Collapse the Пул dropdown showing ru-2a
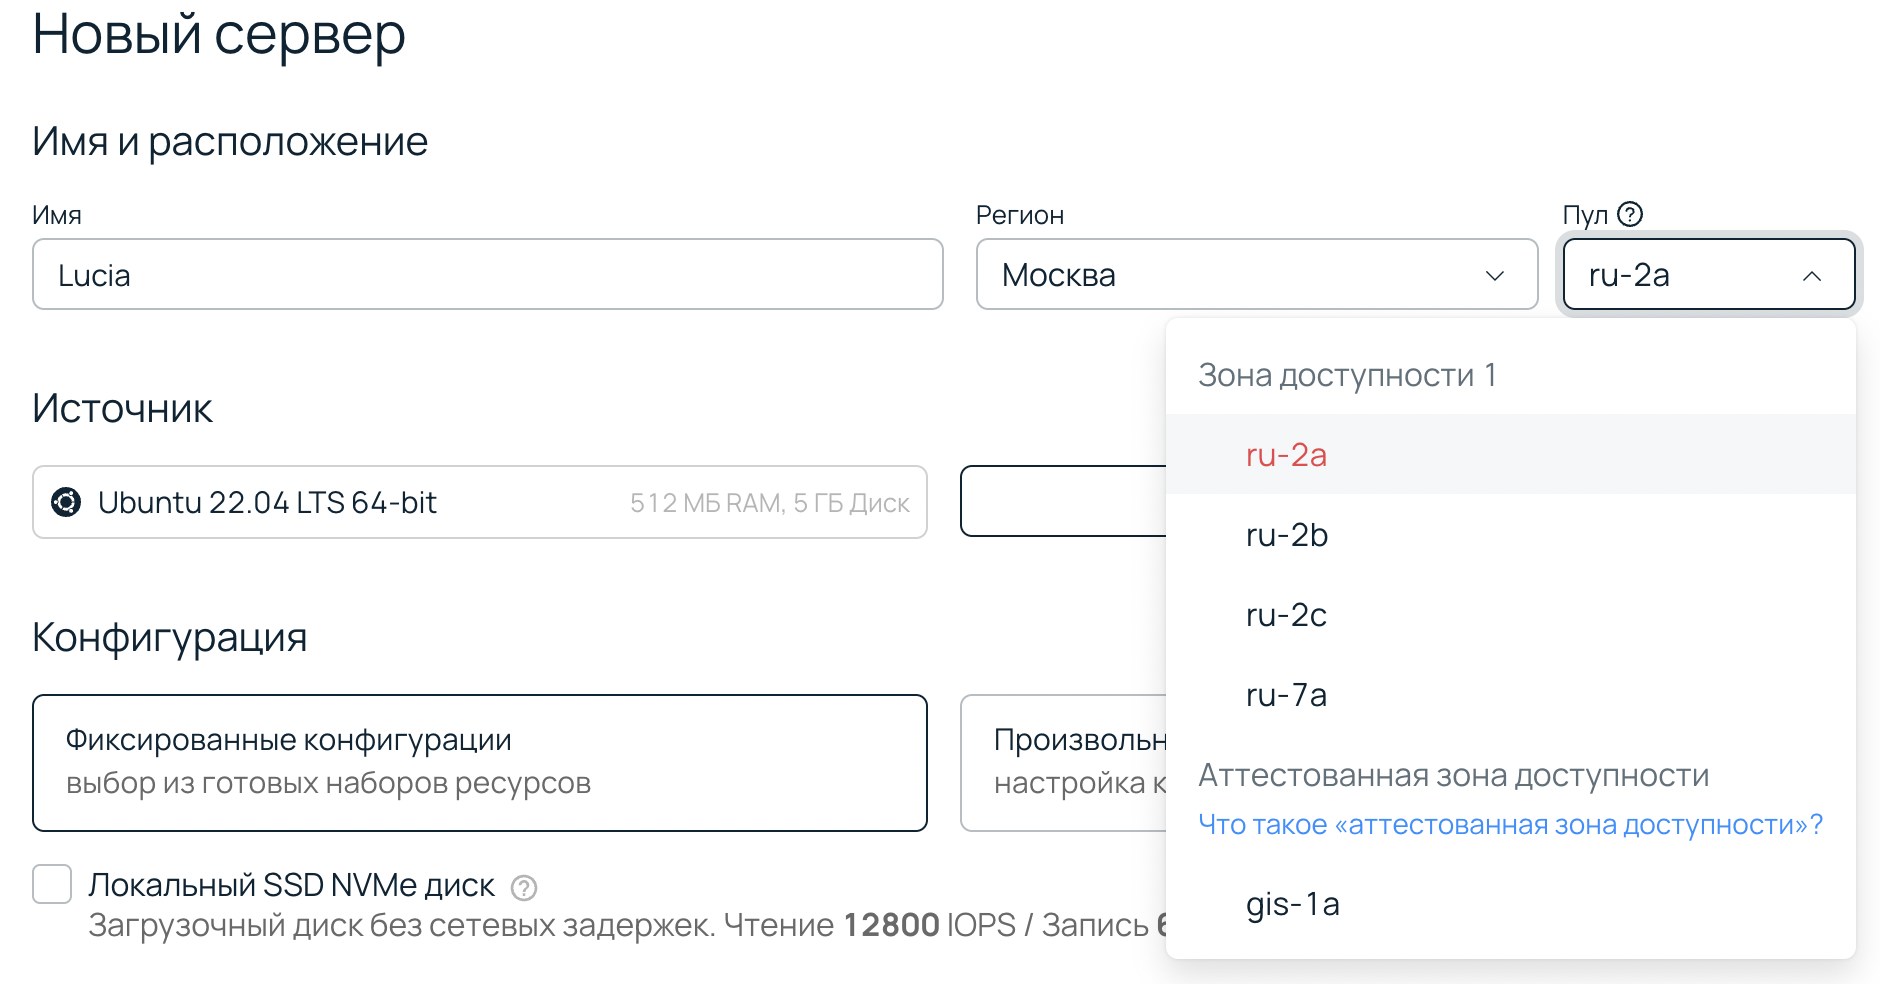1880x984 pixels. 1709,274
